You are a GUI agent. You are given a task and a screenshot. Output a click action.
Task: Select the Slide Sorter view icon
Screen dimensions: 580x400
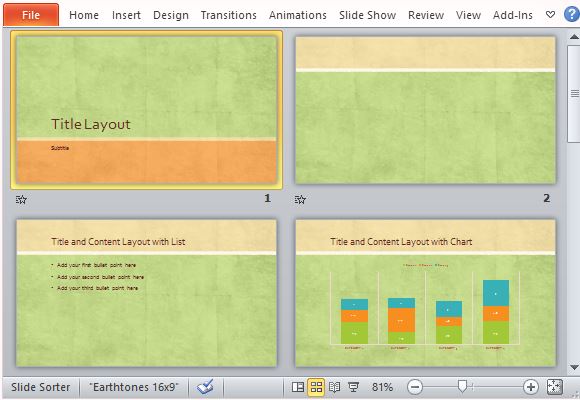coord(316,387)
